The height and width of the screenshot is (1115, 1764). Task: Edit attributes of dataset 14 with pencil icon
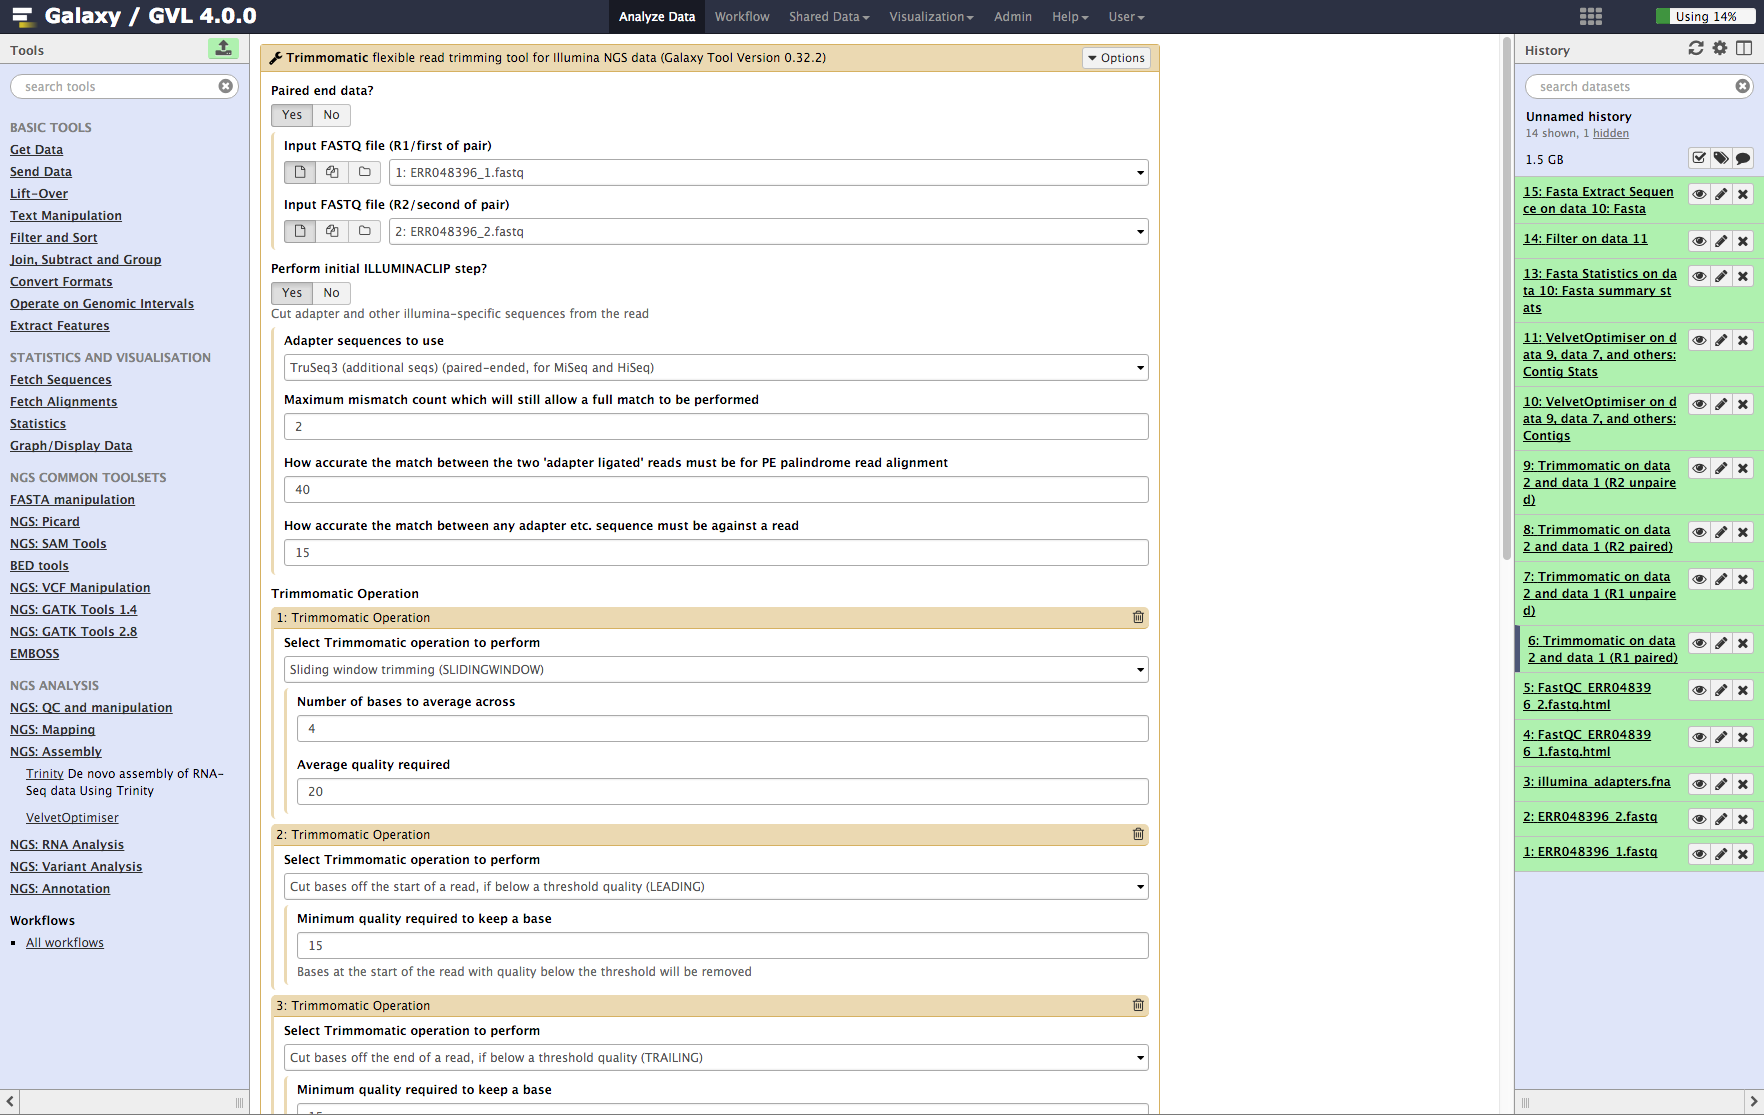click(x=1721, y=241)
